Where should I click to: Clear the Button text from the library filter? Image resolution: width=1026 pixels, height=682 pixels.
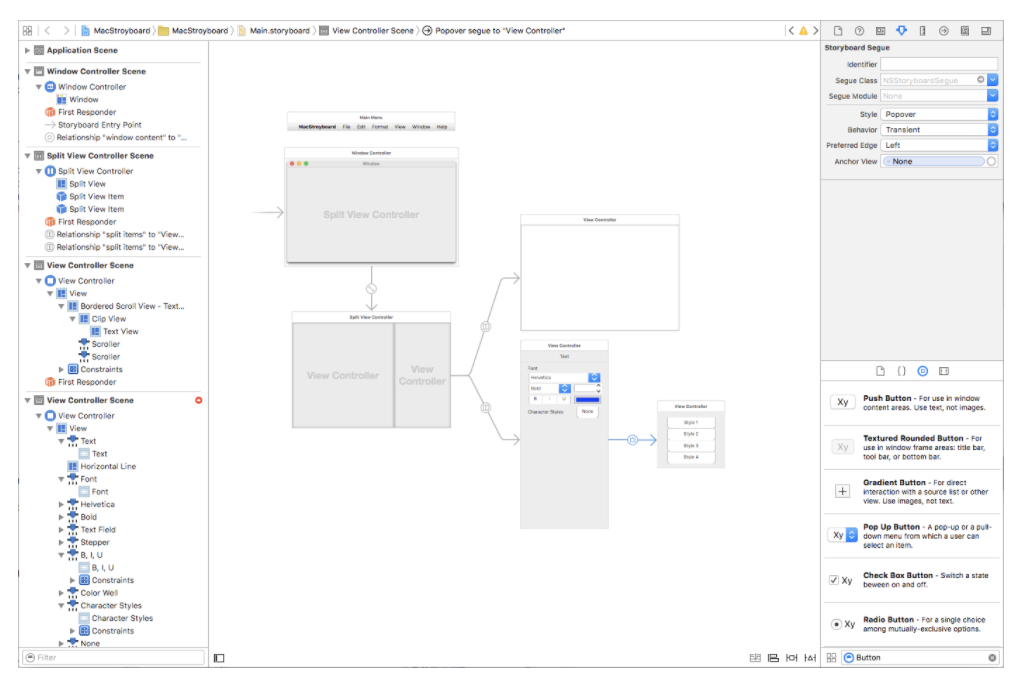(x=991, y=657)
